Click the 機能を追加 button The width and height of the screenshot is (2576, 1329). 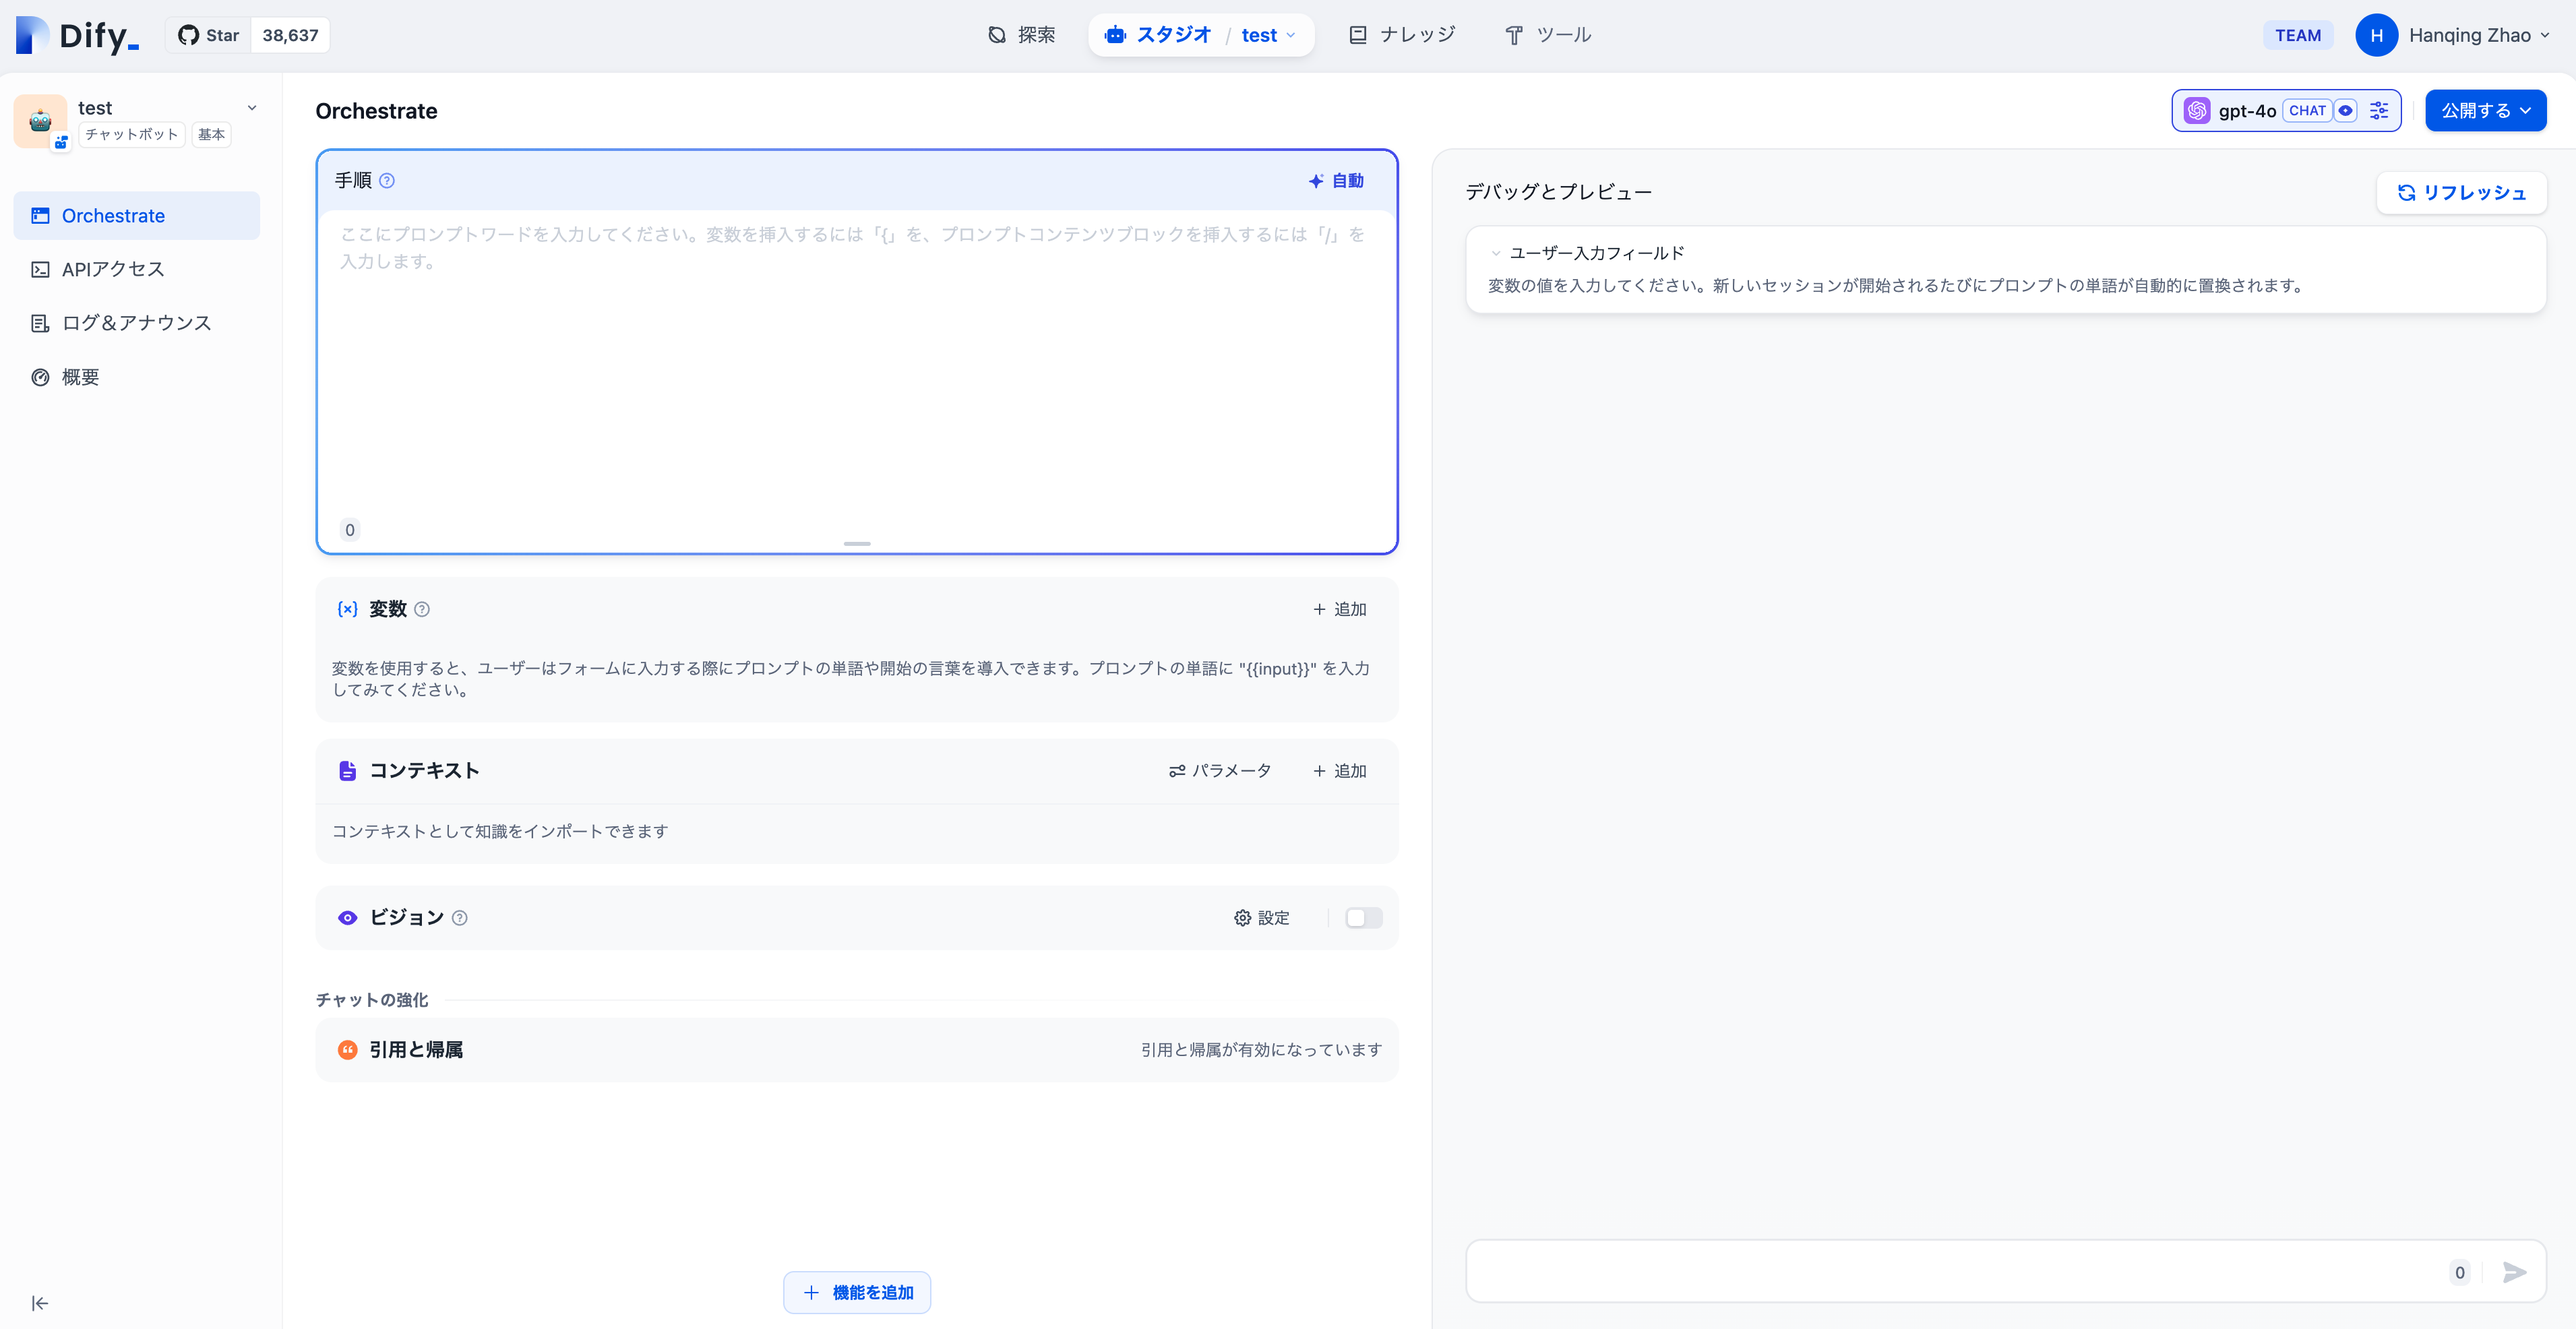pos(857,1293)
